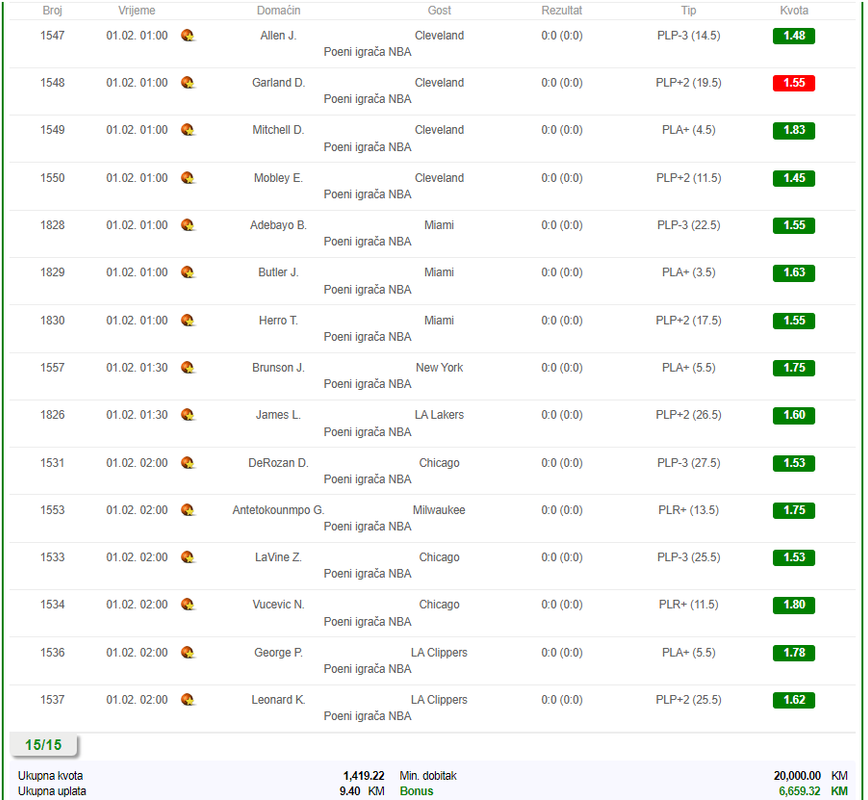Click the Gost column header
Viewport: 868px width, 800px height.
tap(439, 11)
